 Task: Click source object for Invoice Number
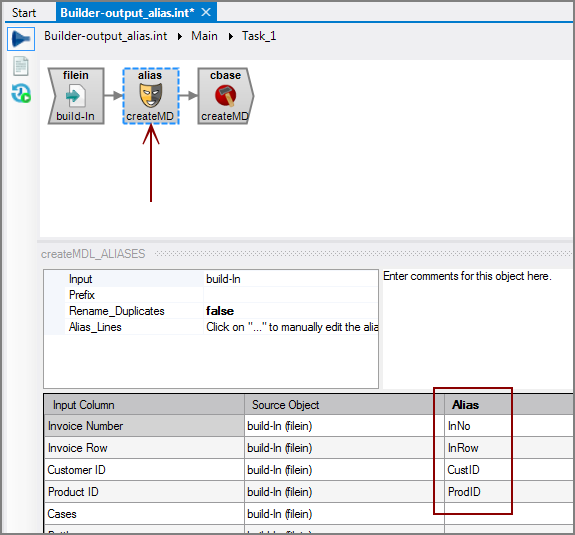point(344,426)
